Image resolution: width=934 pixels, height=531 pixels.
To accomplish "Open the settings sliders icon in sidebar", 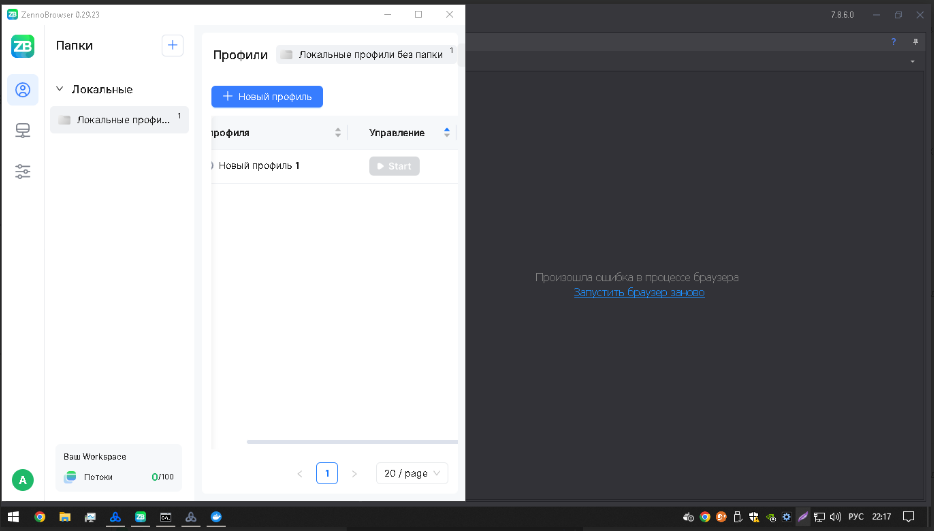I will click(x=23, y=172).
